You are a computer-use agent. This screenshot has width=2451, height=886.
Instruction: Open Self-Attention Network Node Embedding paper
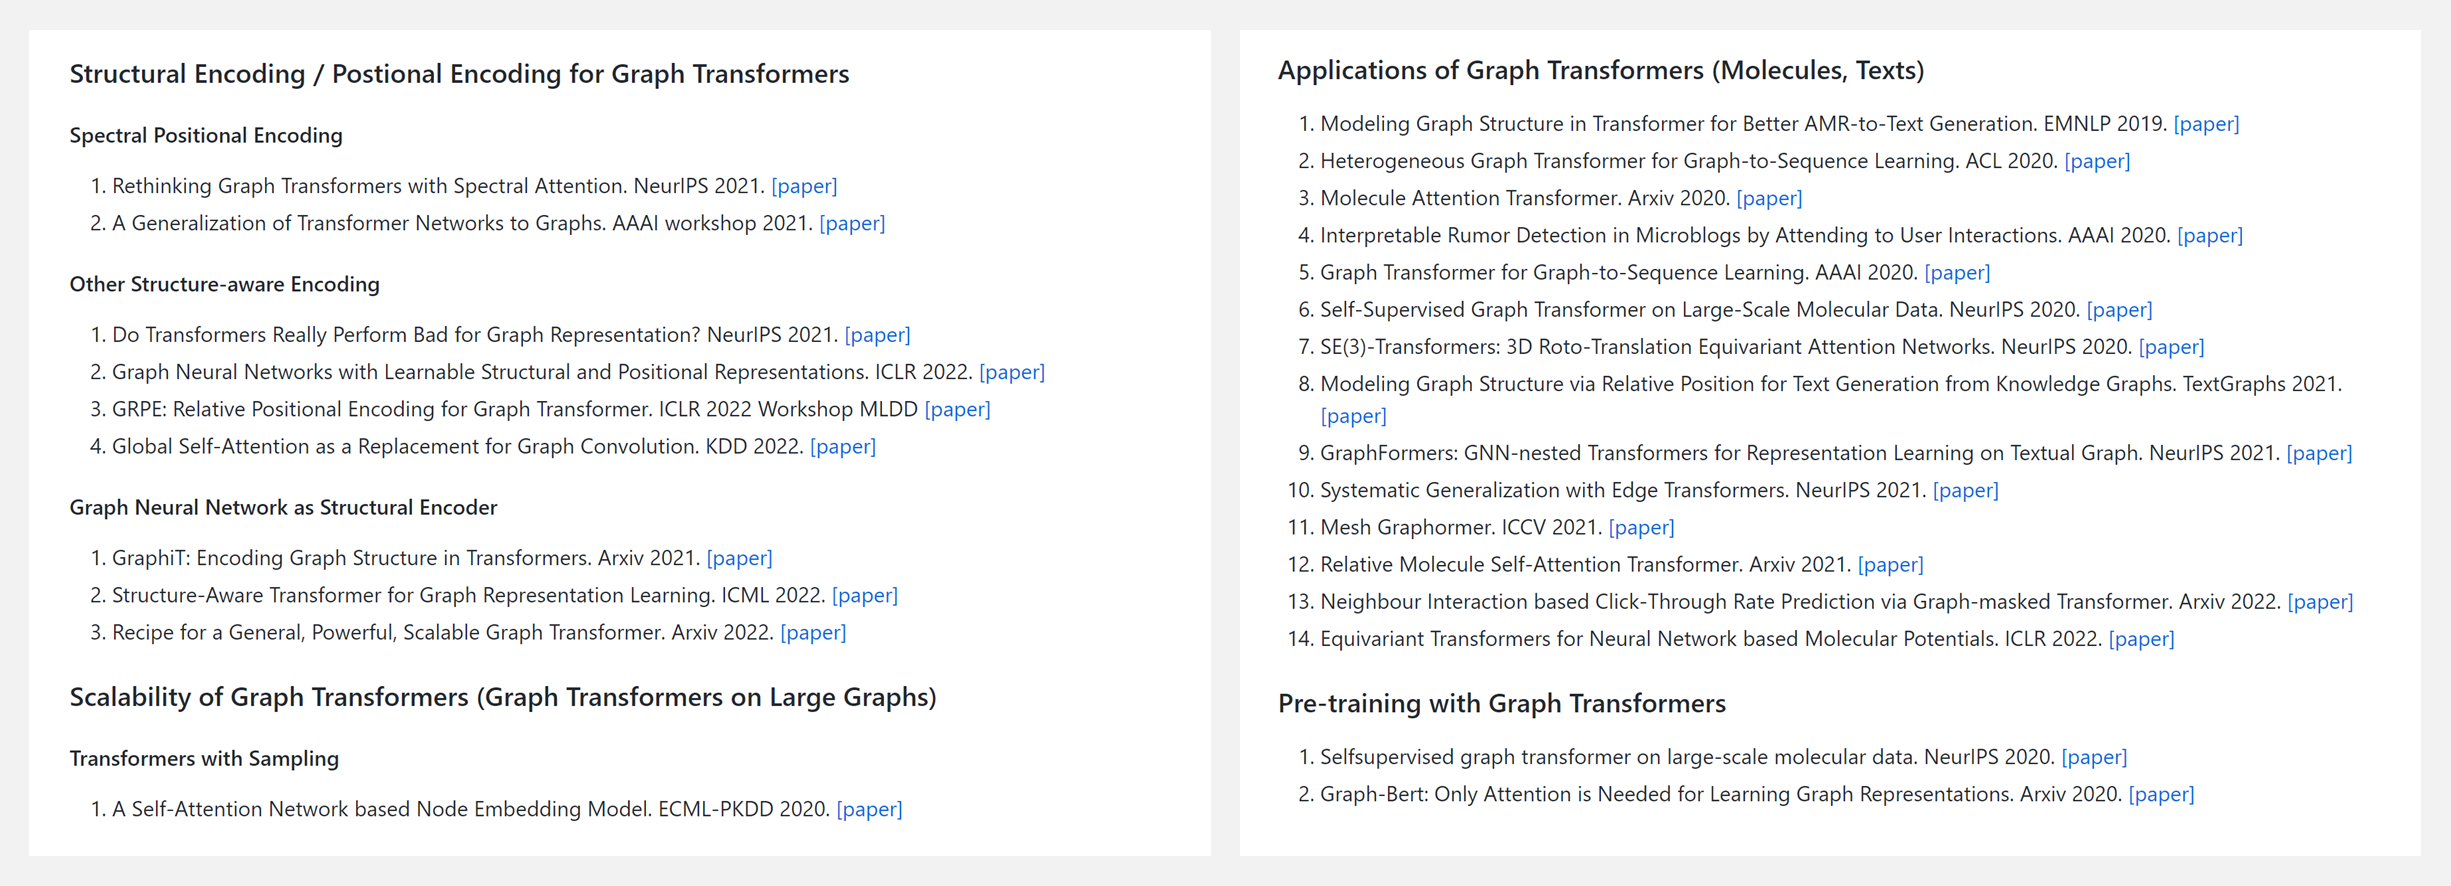869,809
